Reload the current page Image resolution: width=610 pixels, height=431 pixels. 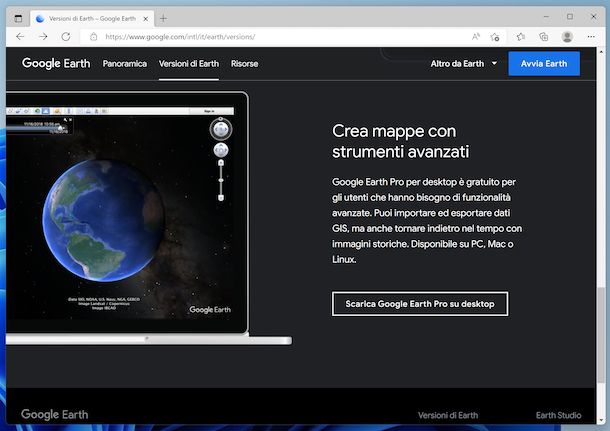pos(66,37)
